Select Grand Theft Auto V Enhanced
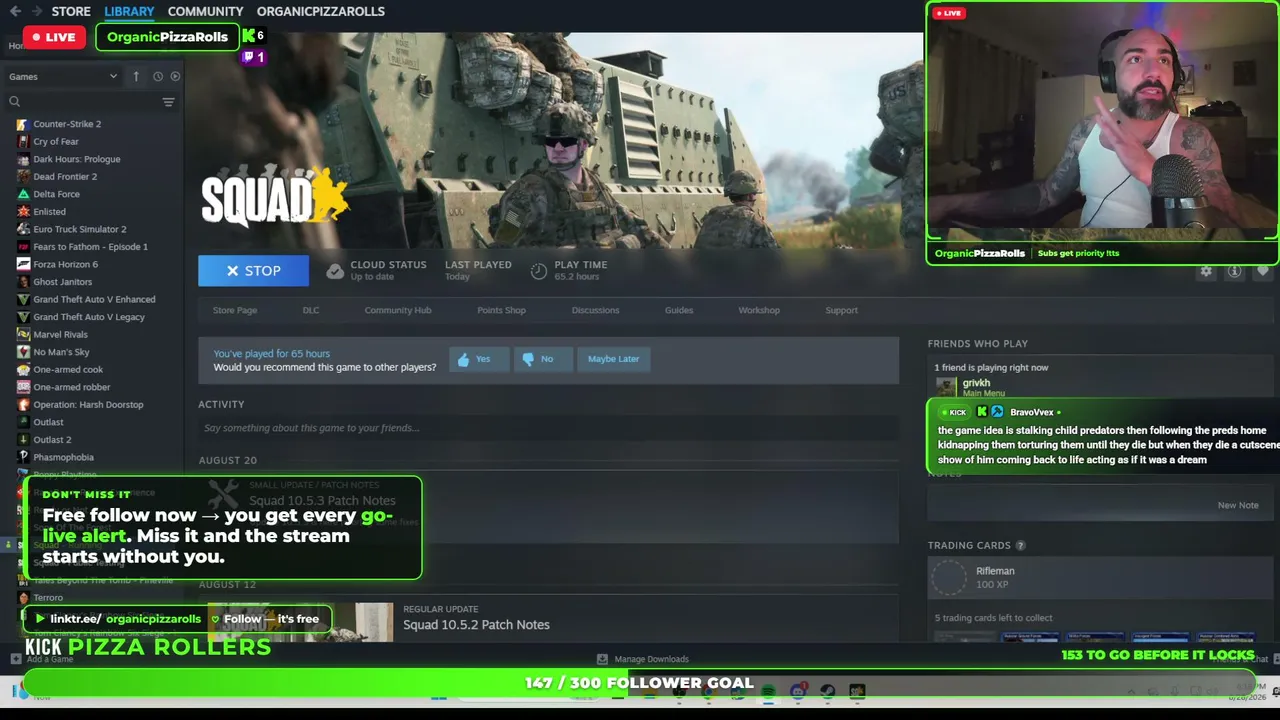The image size is (1280, 720). tap(94, 299)
